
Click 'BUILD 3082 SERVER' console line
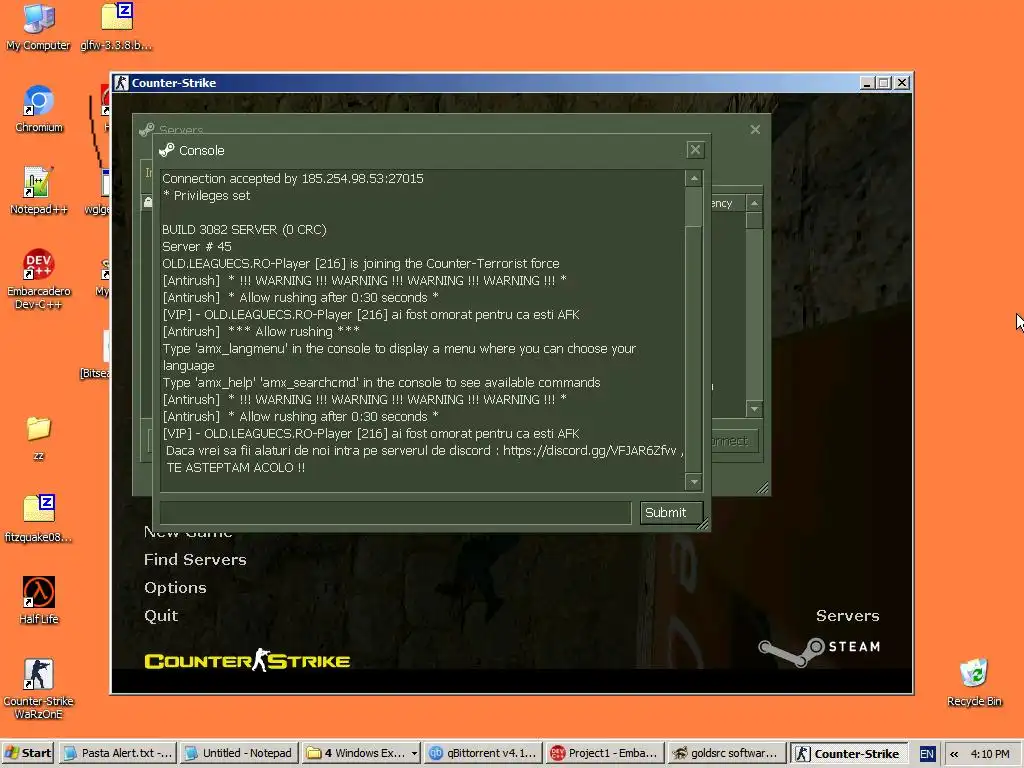tap(244, 229)
